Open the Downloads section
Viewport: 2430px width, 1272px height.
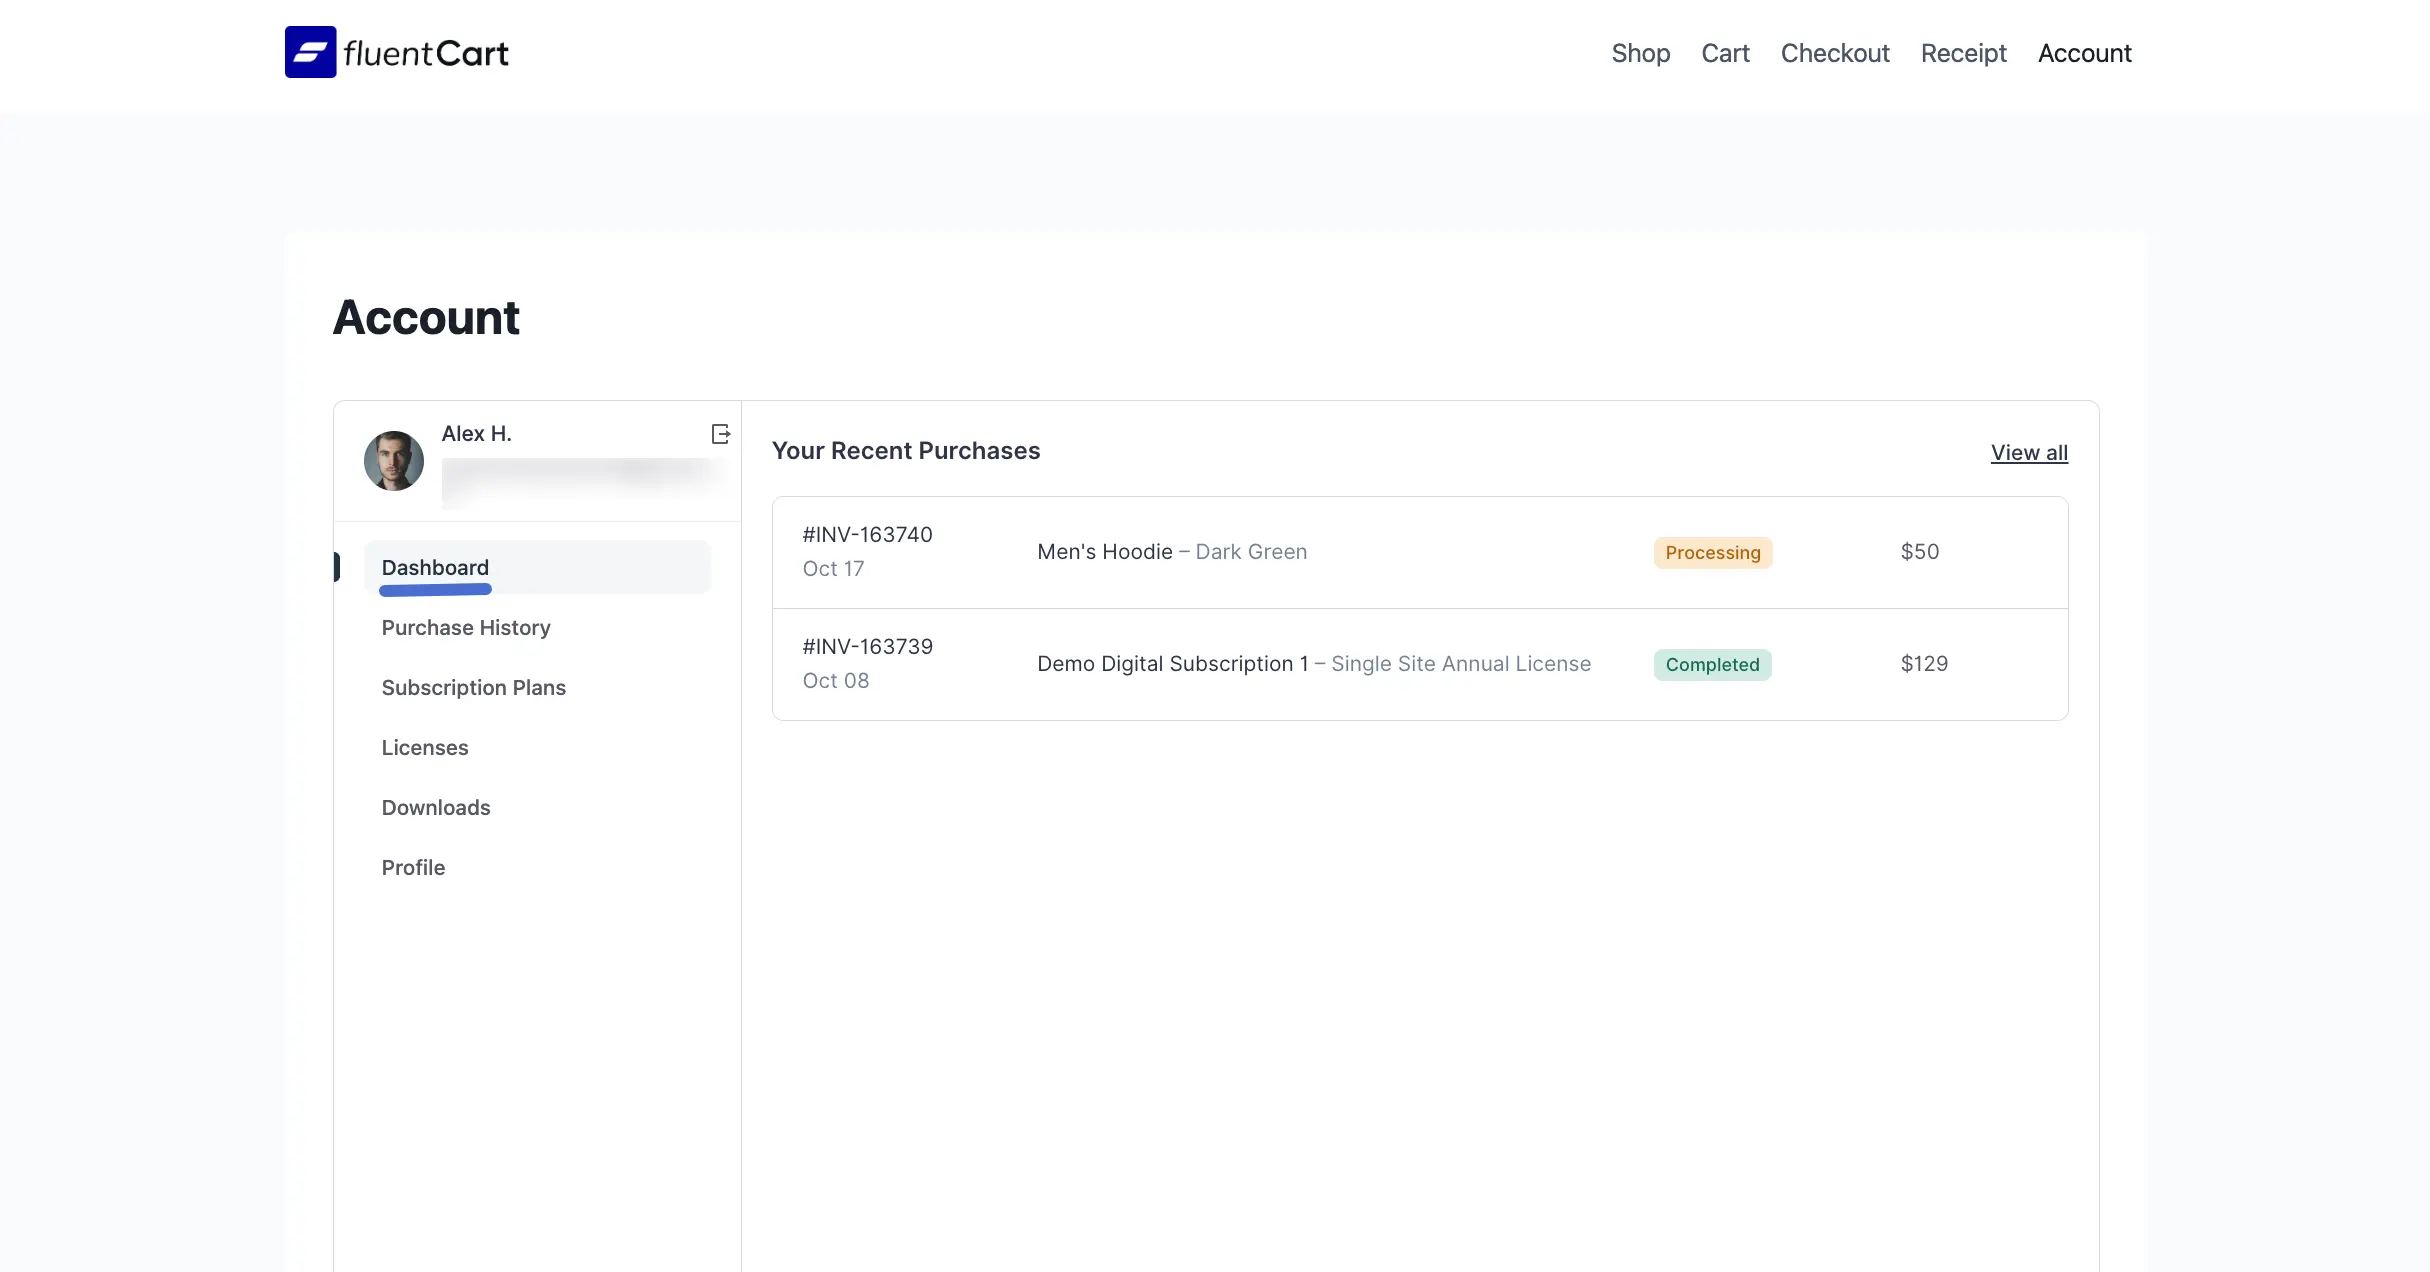(435, 807)
